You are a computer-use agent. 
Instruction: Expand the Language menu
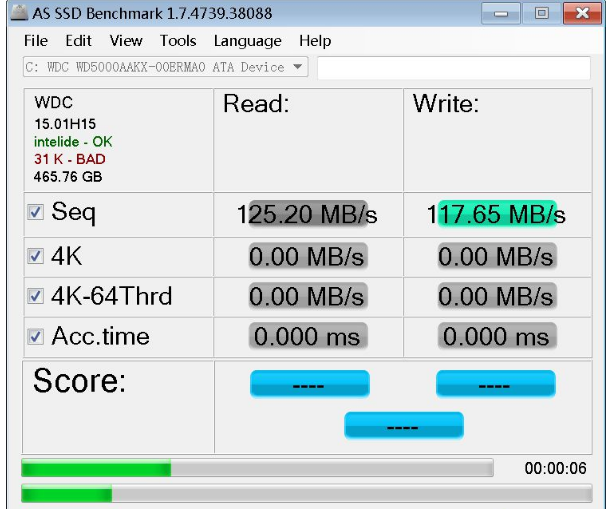[x=247, y=41]
